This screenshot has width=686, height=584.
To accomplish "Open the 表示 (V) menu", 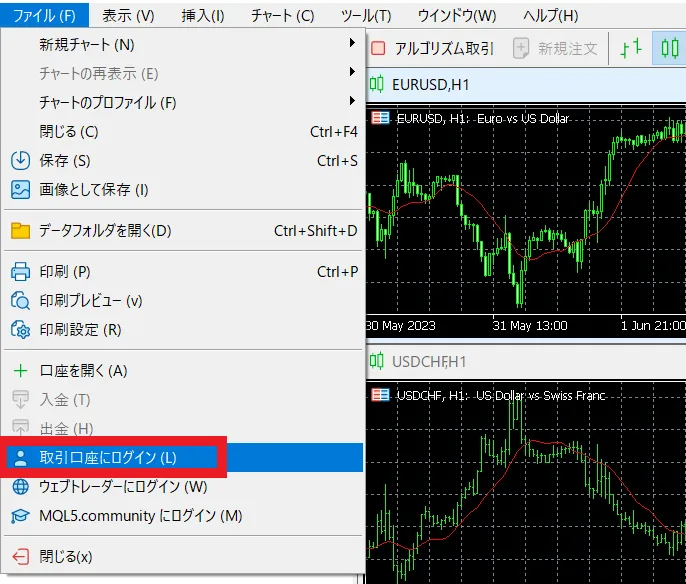I will pos(128,16).
